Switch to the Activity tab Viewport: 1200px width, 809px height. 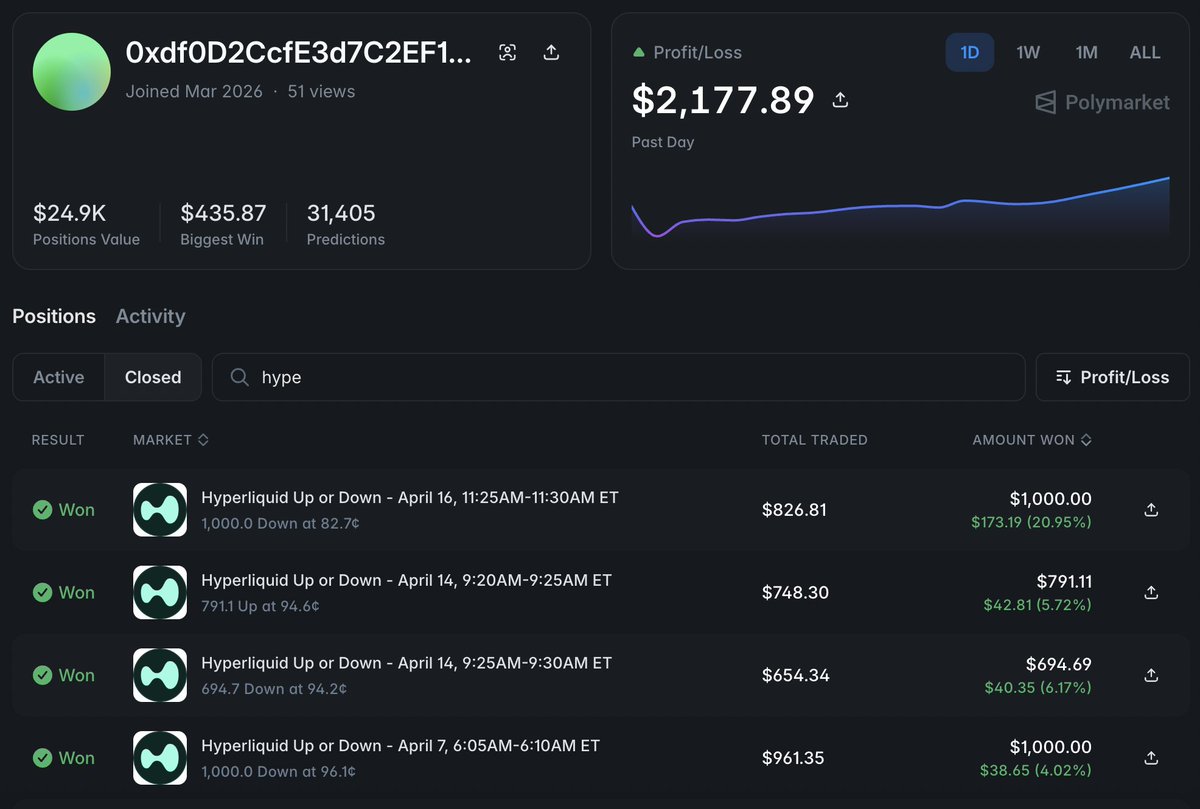point(150,316)
